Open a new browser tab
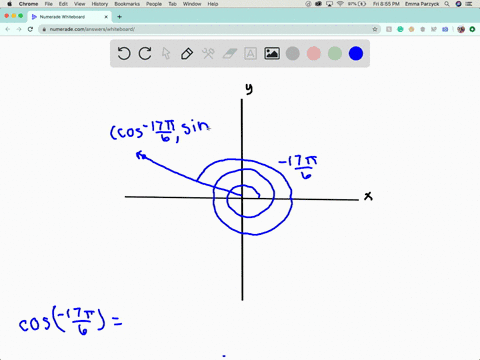The image size is (480, 360). coord(119,17)
